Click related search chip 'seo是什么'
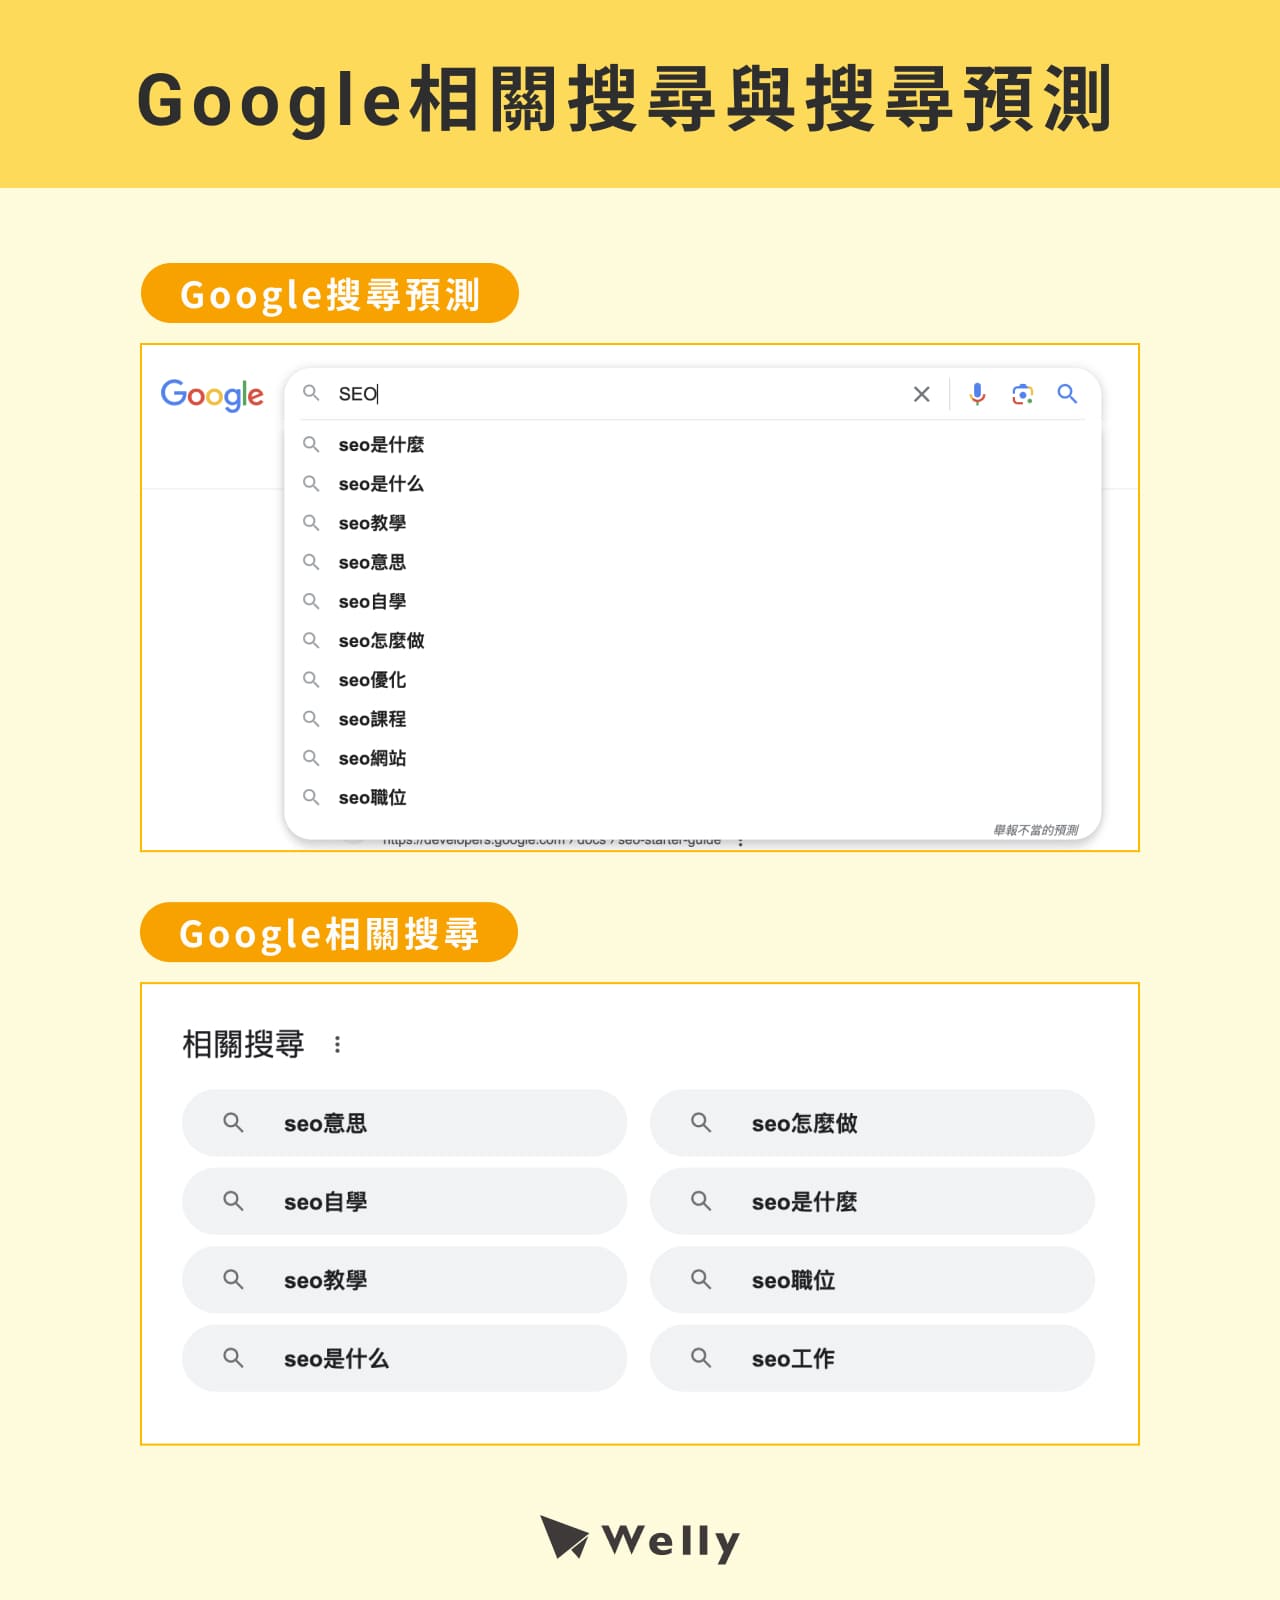1280x1600 pixels. 404,1358
